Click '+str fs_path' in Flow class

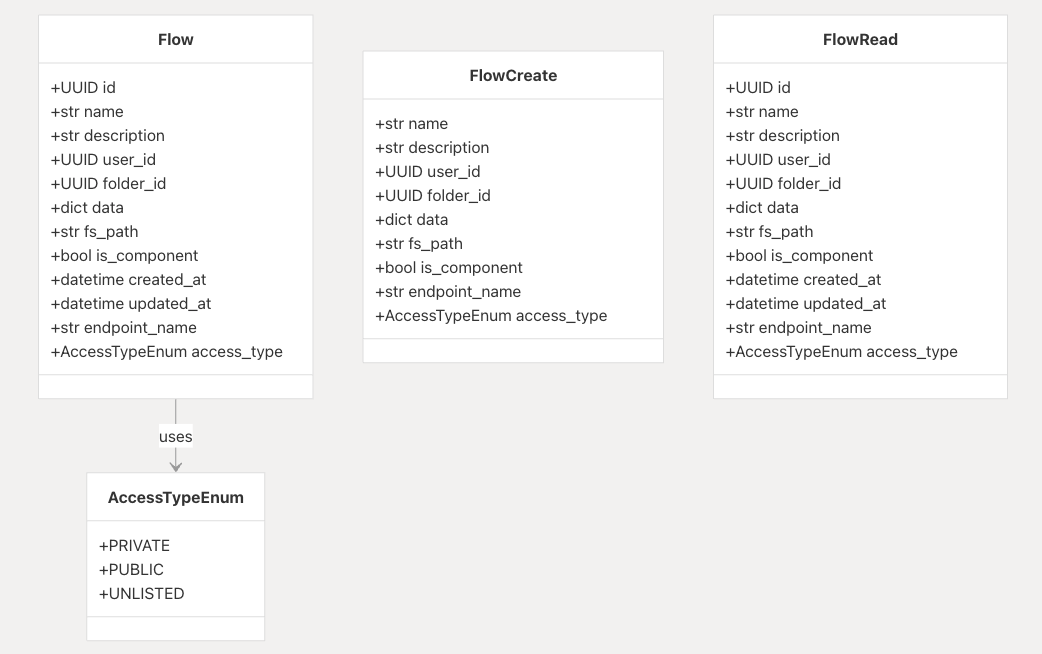[94, 232]
